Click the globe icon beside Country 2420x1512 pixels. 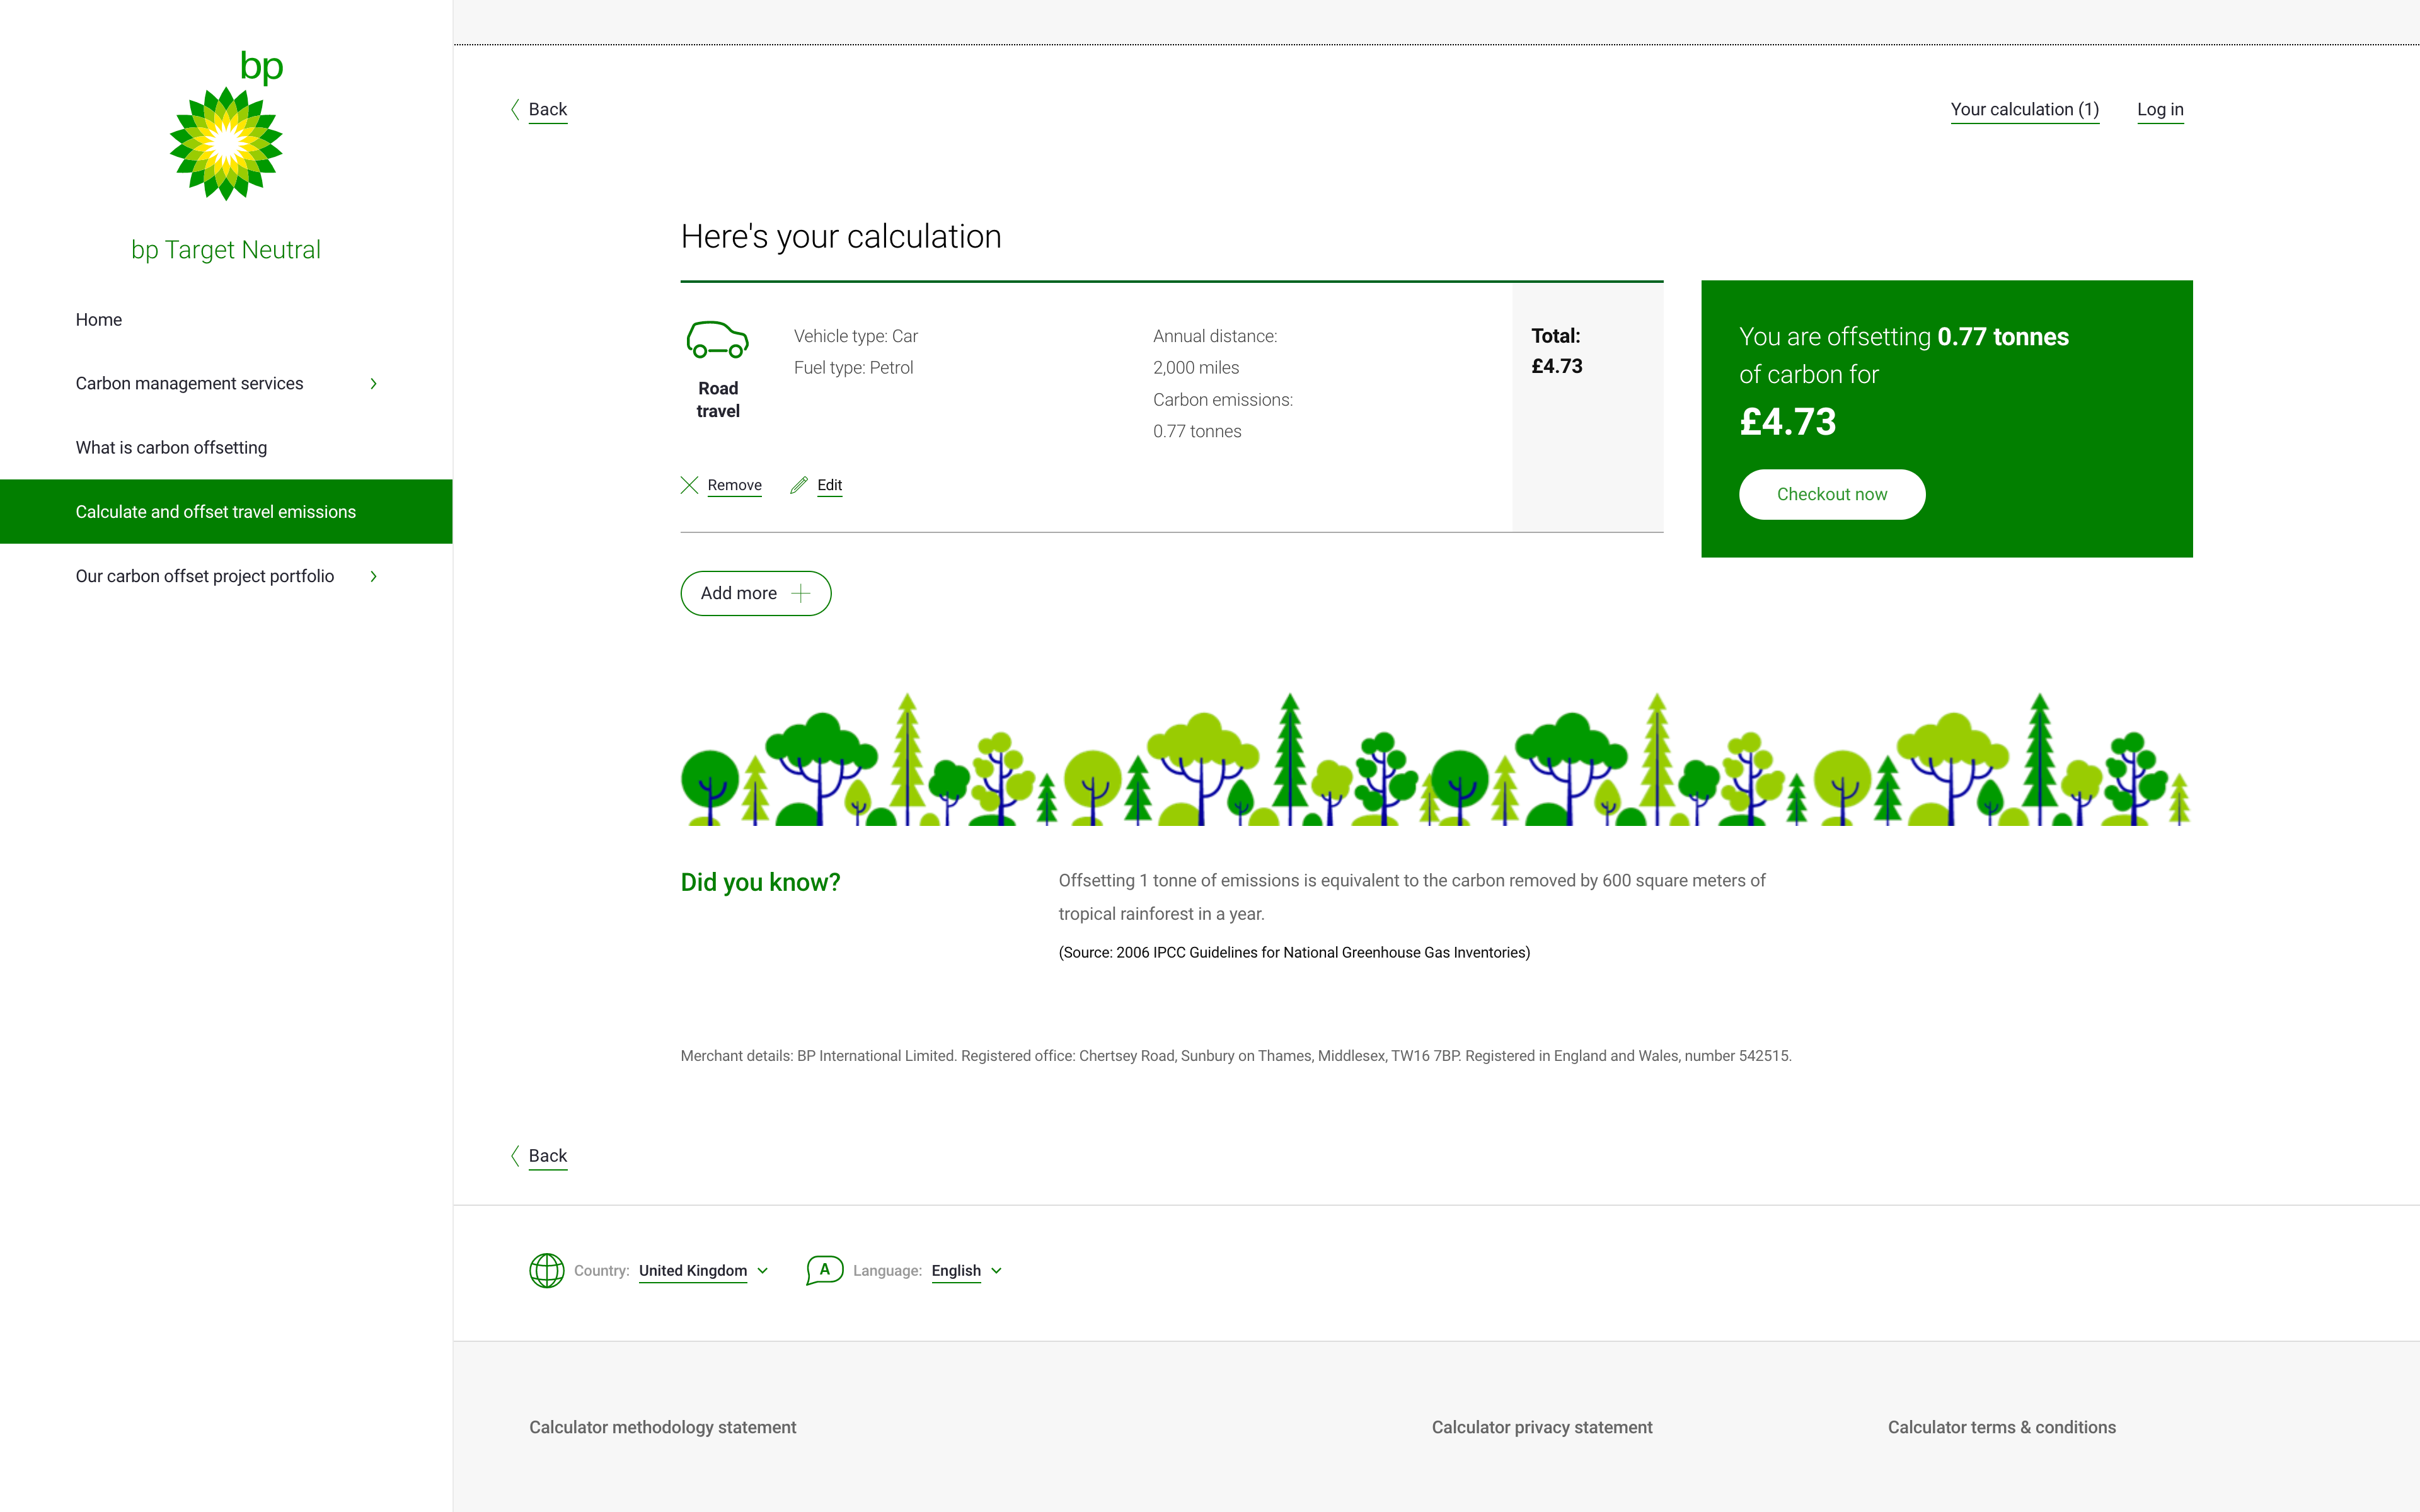tap(546, 1270)
